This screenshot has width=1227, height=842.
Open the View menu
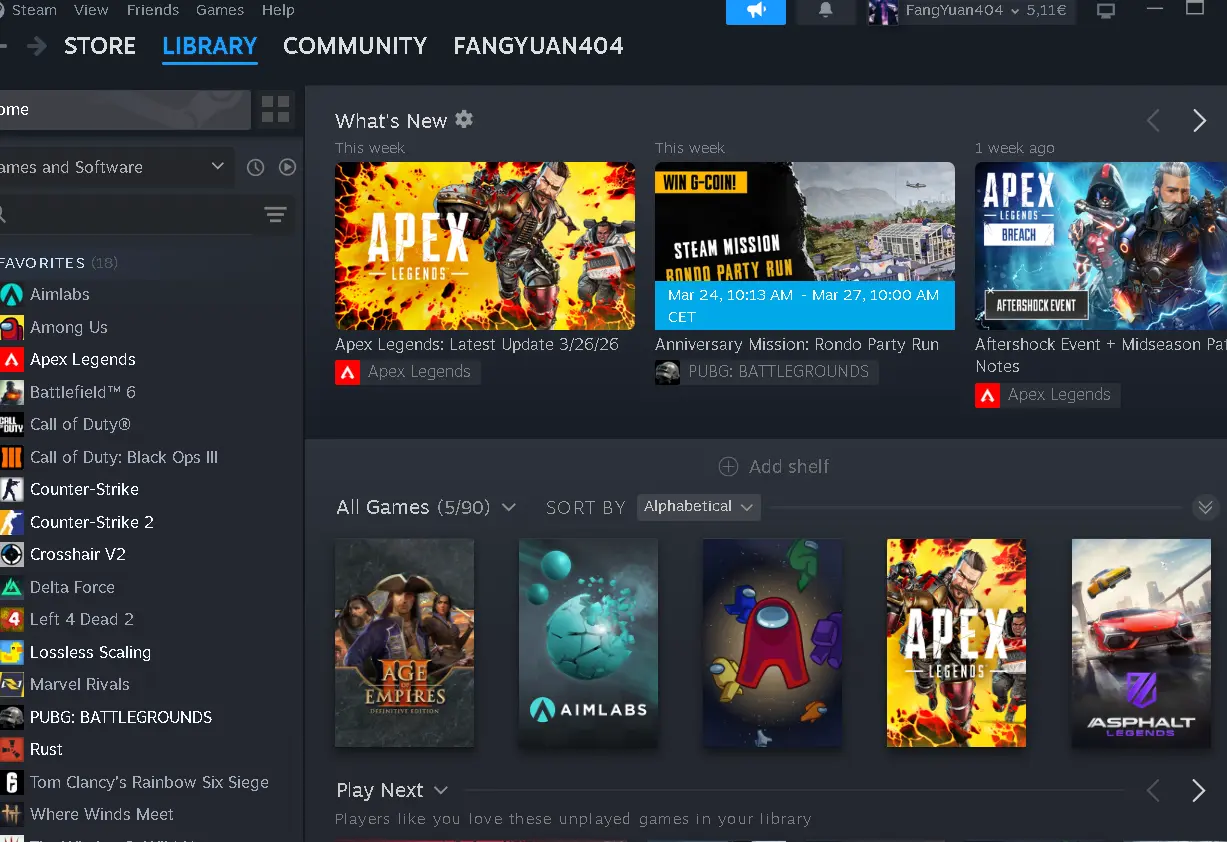coord(91,10)
